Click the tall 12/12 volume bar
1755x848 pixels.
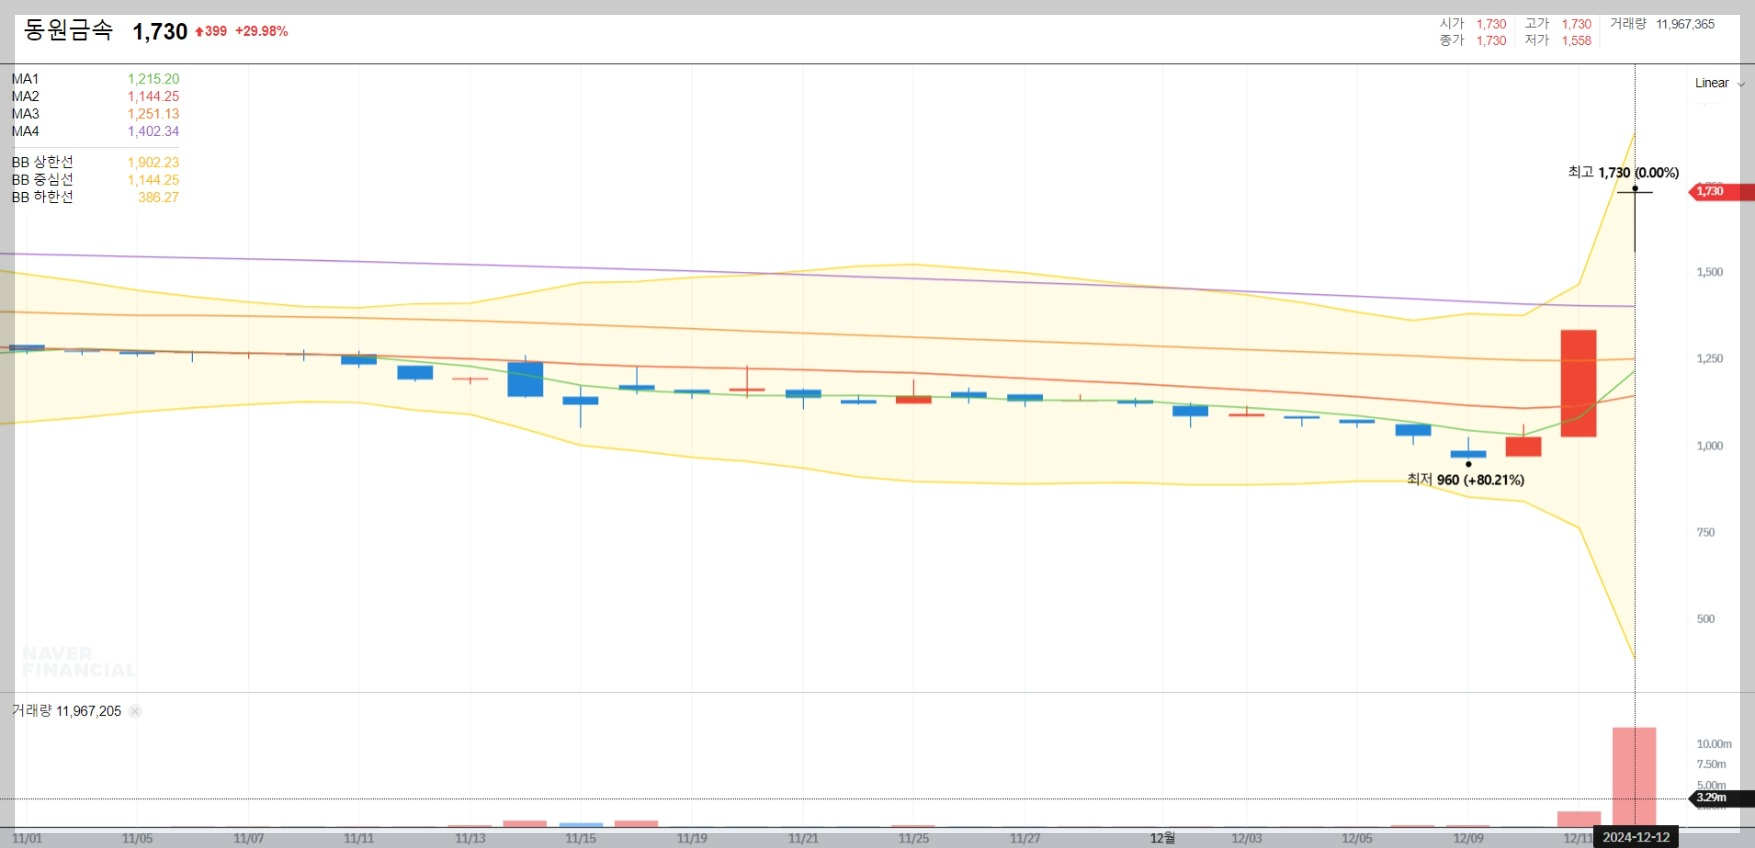(x=1634, y=777)
